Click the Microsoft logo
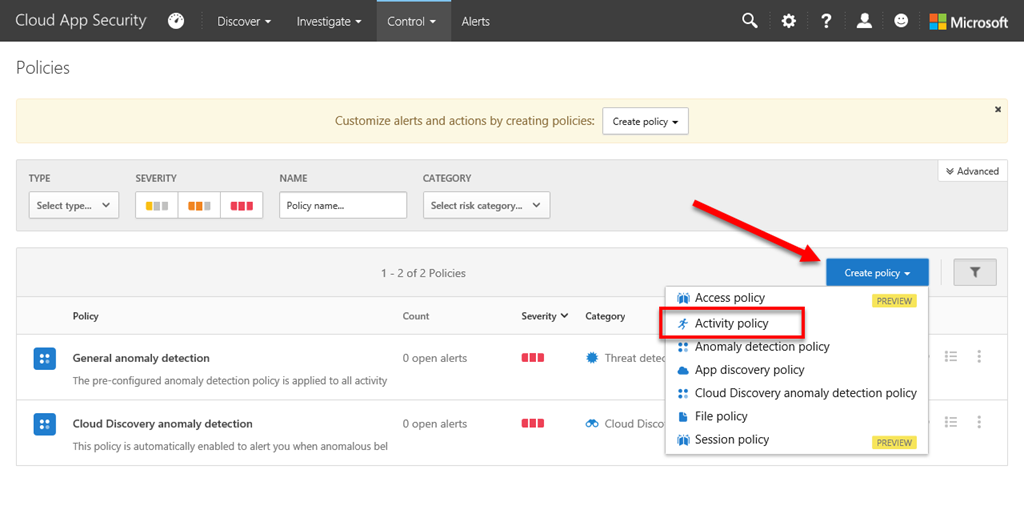The height and width of the screenshot is (510, 1024). coord(969,22)
